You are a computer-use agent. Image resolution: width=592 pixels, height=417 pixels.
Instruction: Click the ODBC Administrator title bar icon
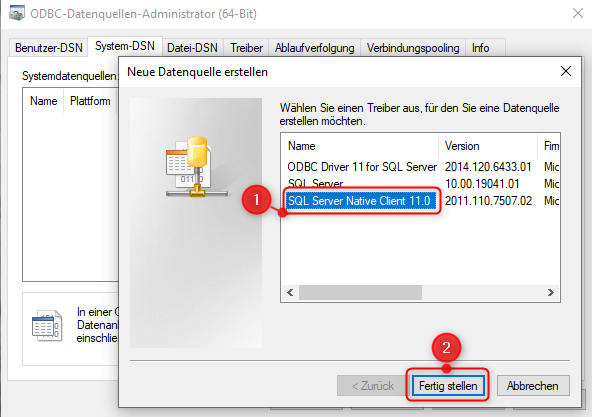point(17,13)
